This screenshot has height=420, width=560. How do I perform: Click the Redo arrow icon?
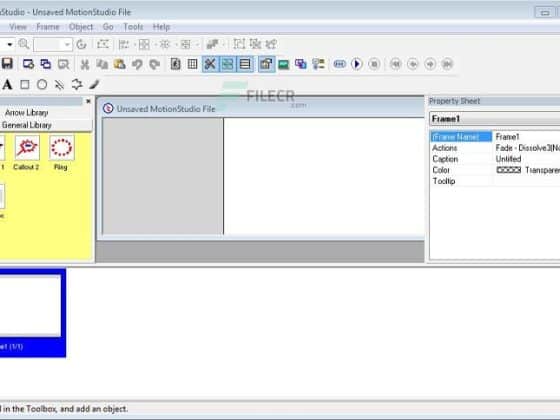click(154, 64)
